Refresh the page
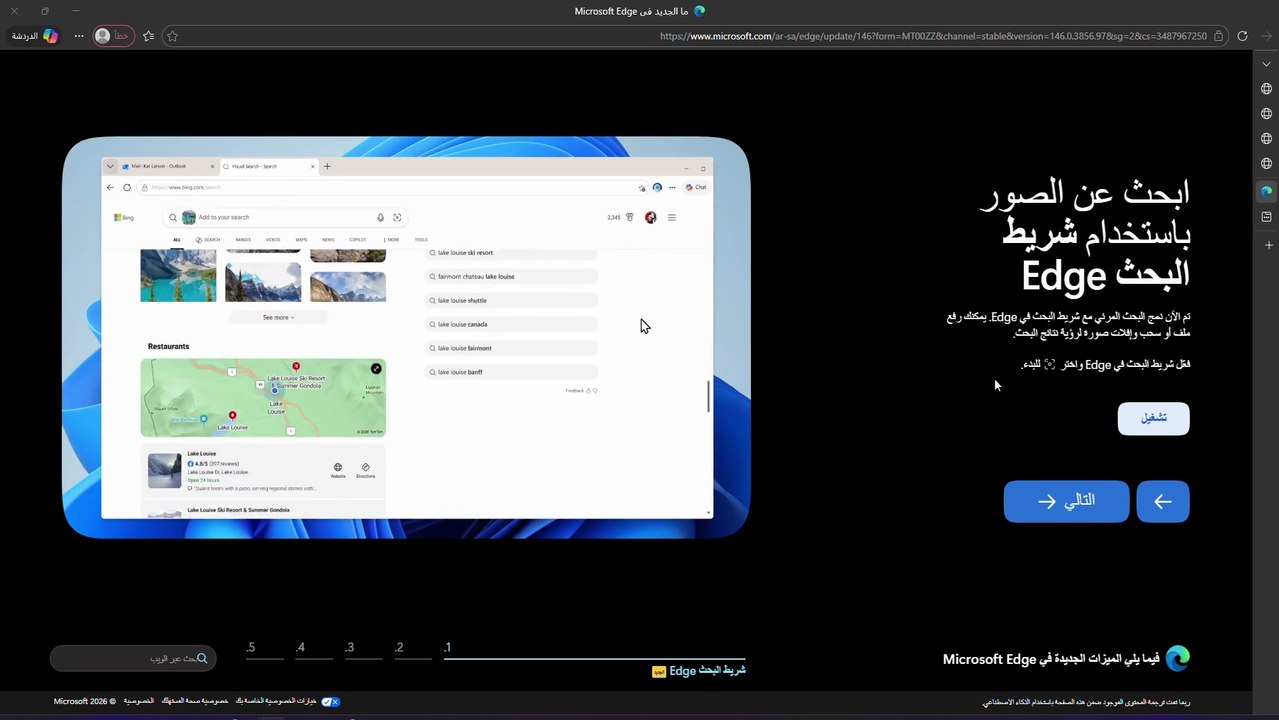Screen dimensions: 1279x720 tap(1242, 36)
